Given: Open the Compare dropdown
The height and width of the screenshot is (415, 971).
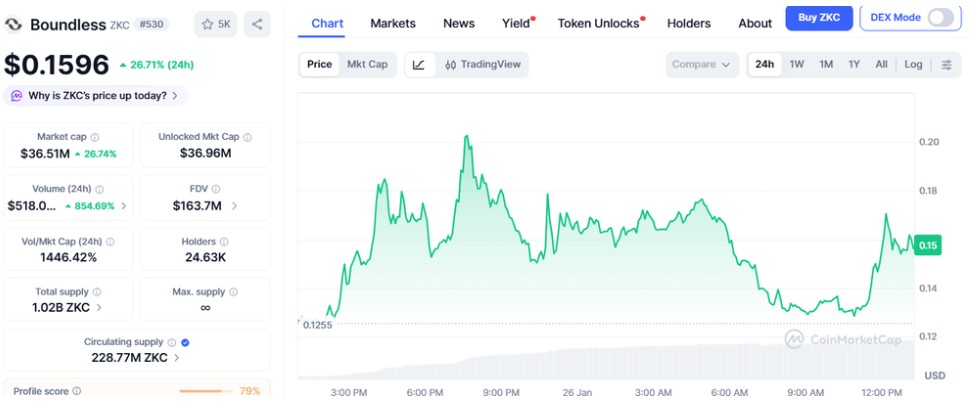Looking at the screenshot, I should [x=702, y=65].
